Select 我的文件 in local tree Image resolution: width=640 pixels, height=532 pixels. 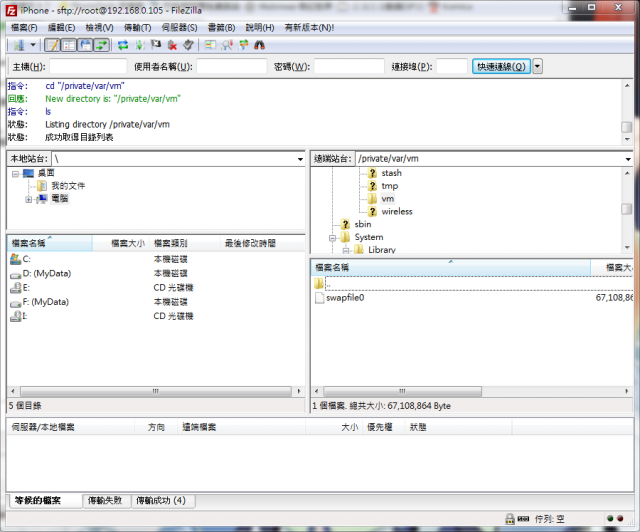click(x=68, y=186)
